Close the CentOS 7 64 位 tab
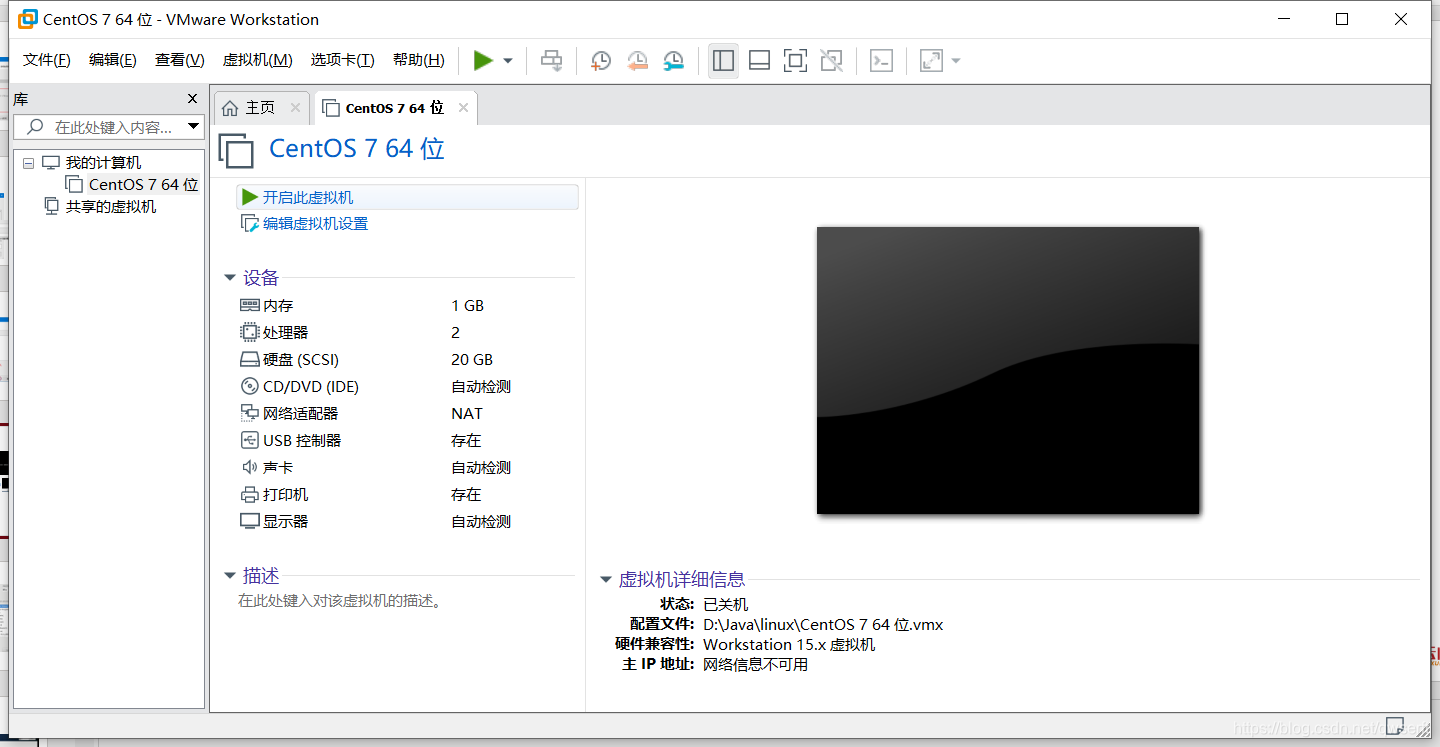The width and height of the screenshot is (1440, 747). (463, 108)
